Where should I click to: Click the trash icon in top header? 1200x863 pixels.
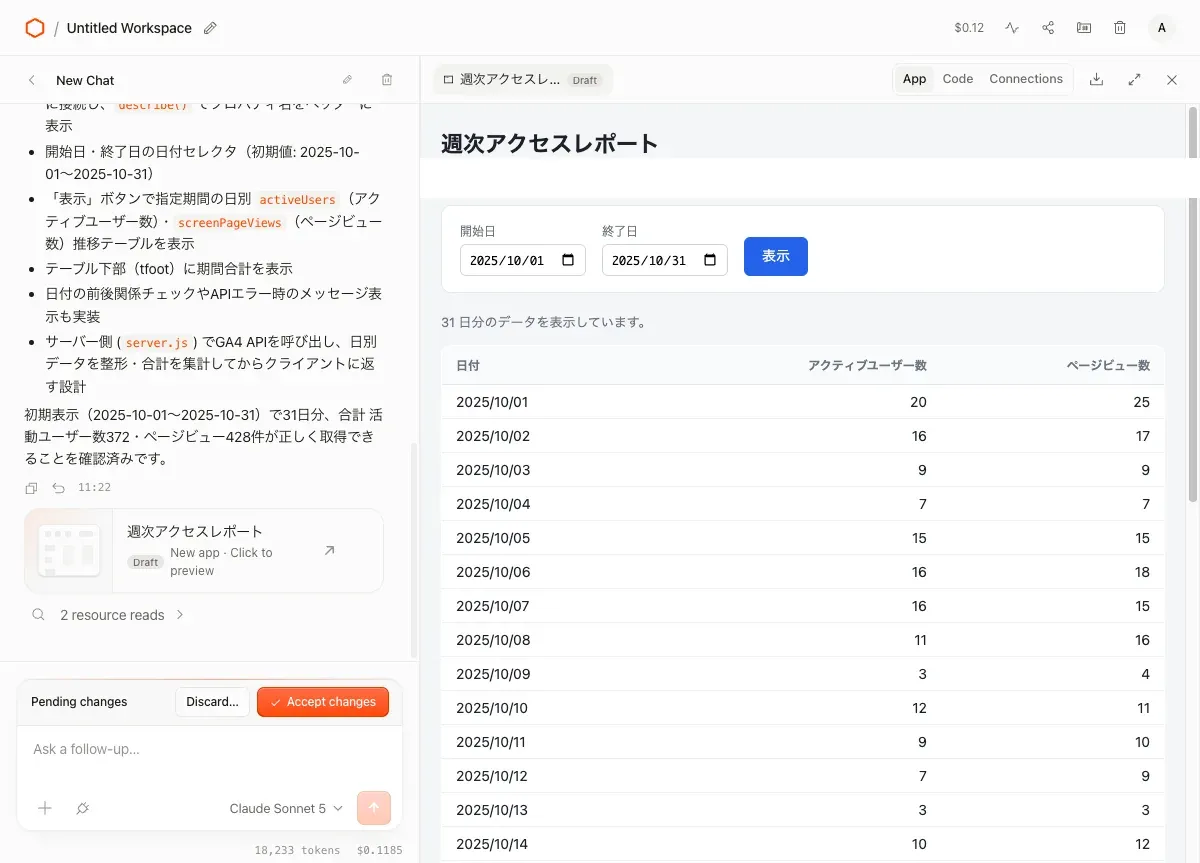point(1120,28)
